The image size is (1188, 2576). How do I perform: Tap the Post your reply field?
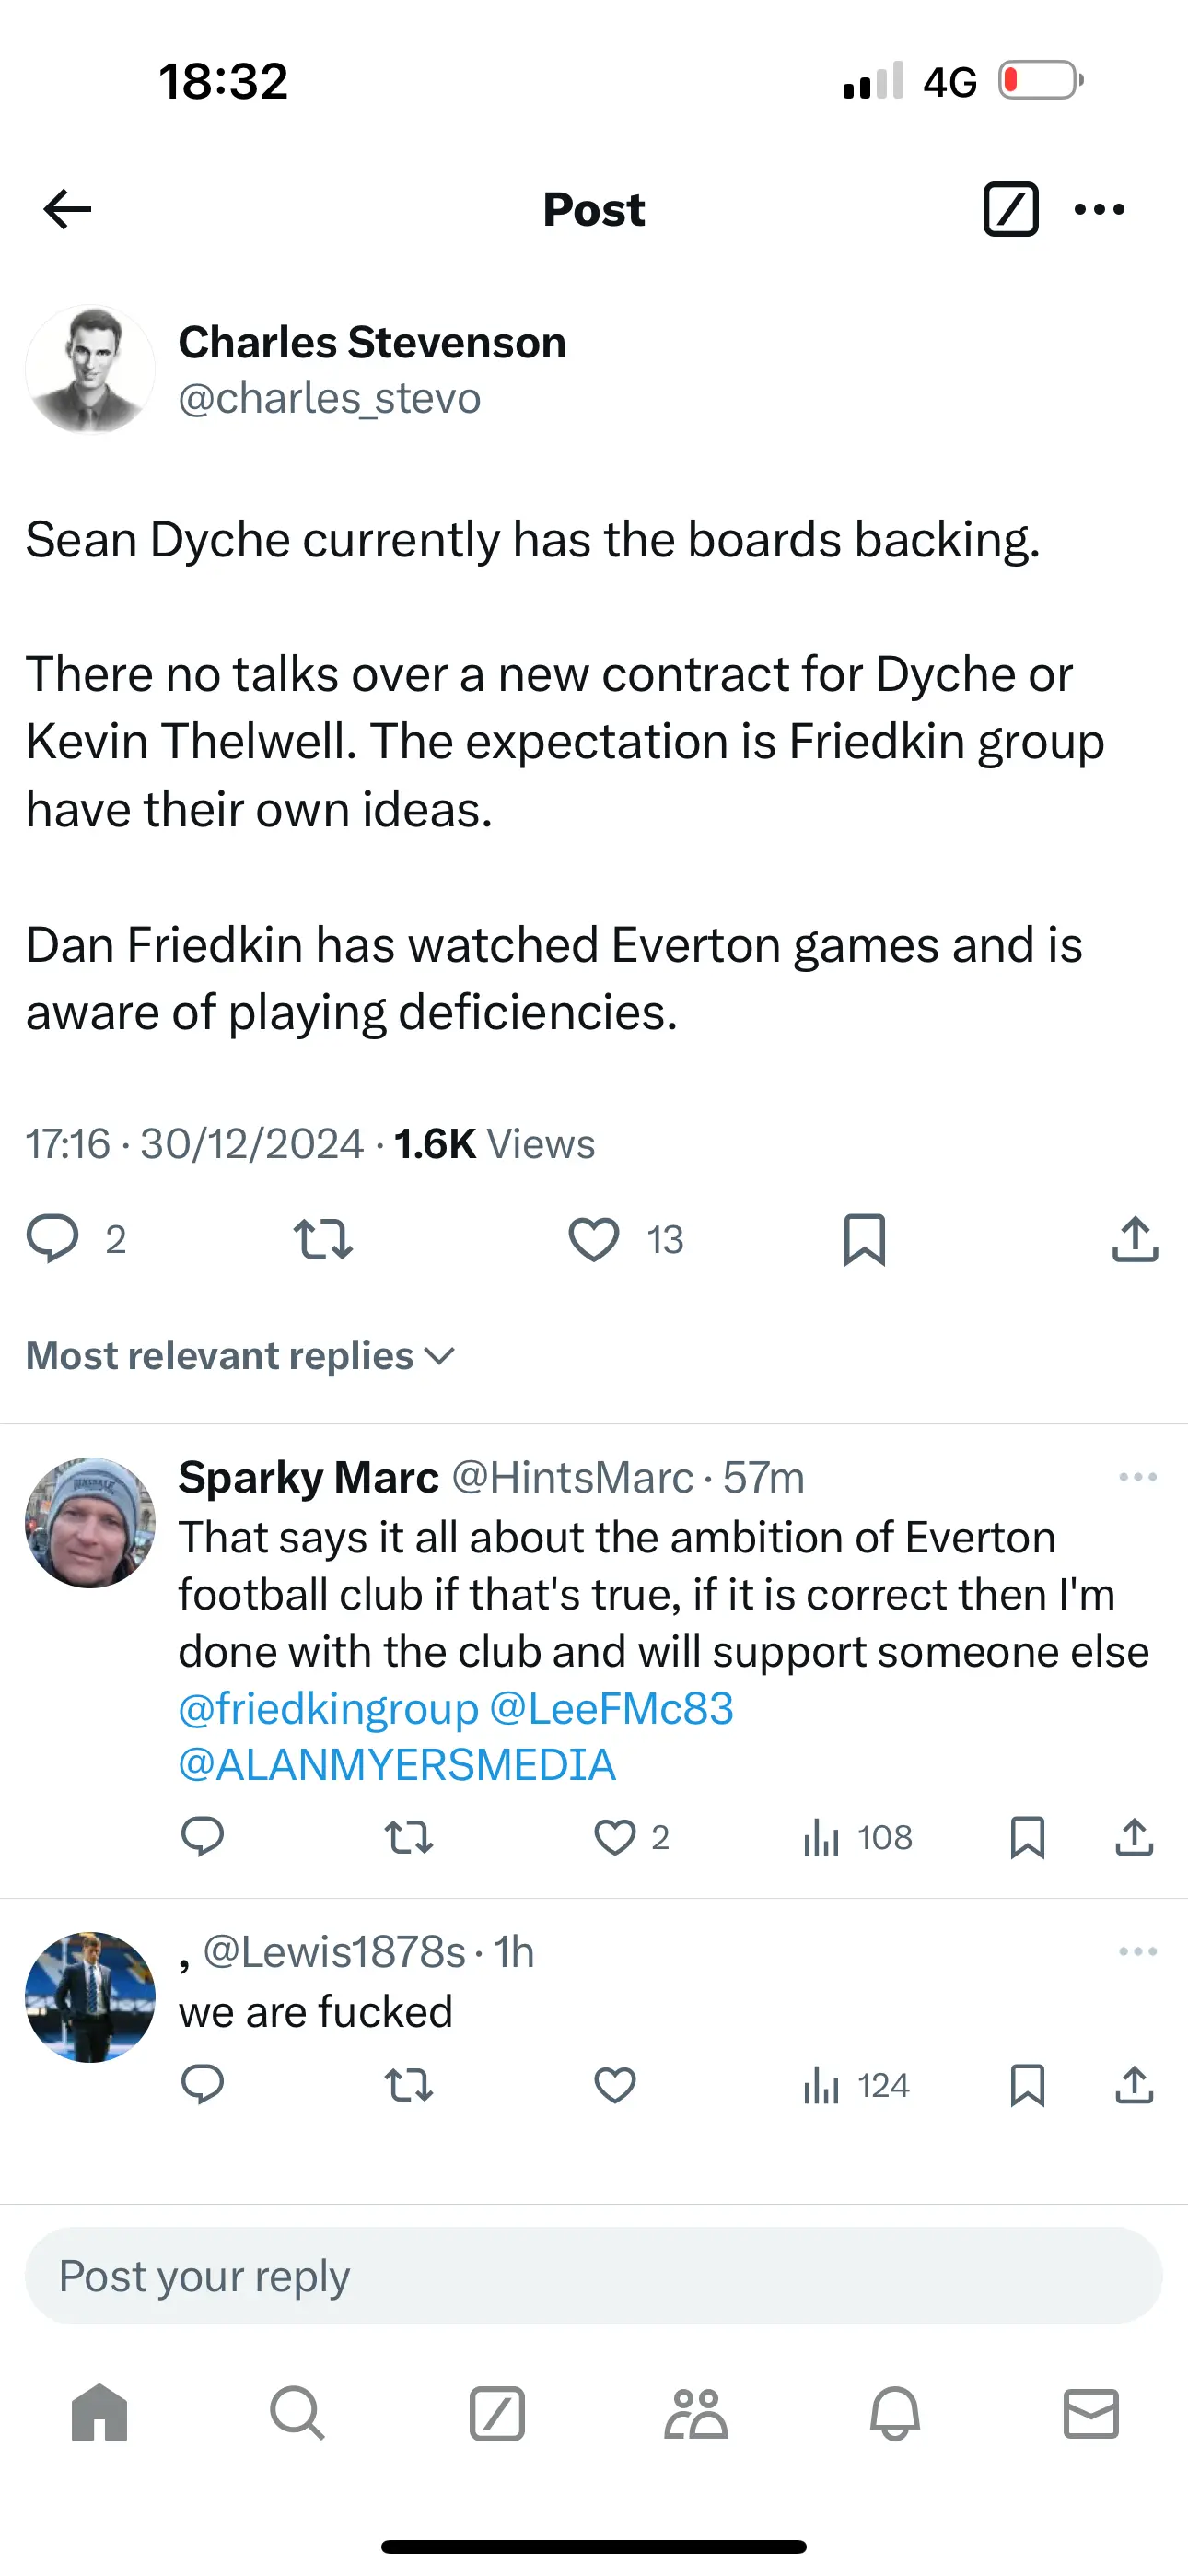point(594,2276)
